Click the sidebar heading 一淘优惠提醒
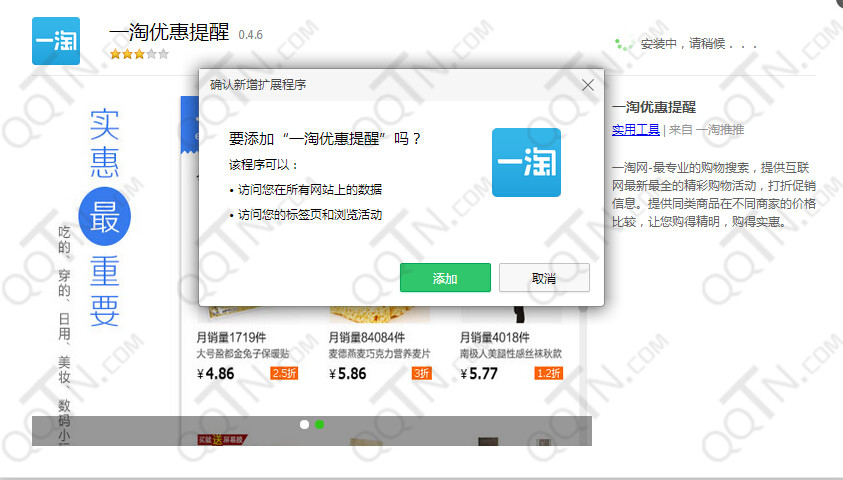843x480 pixels. (654, 108)
